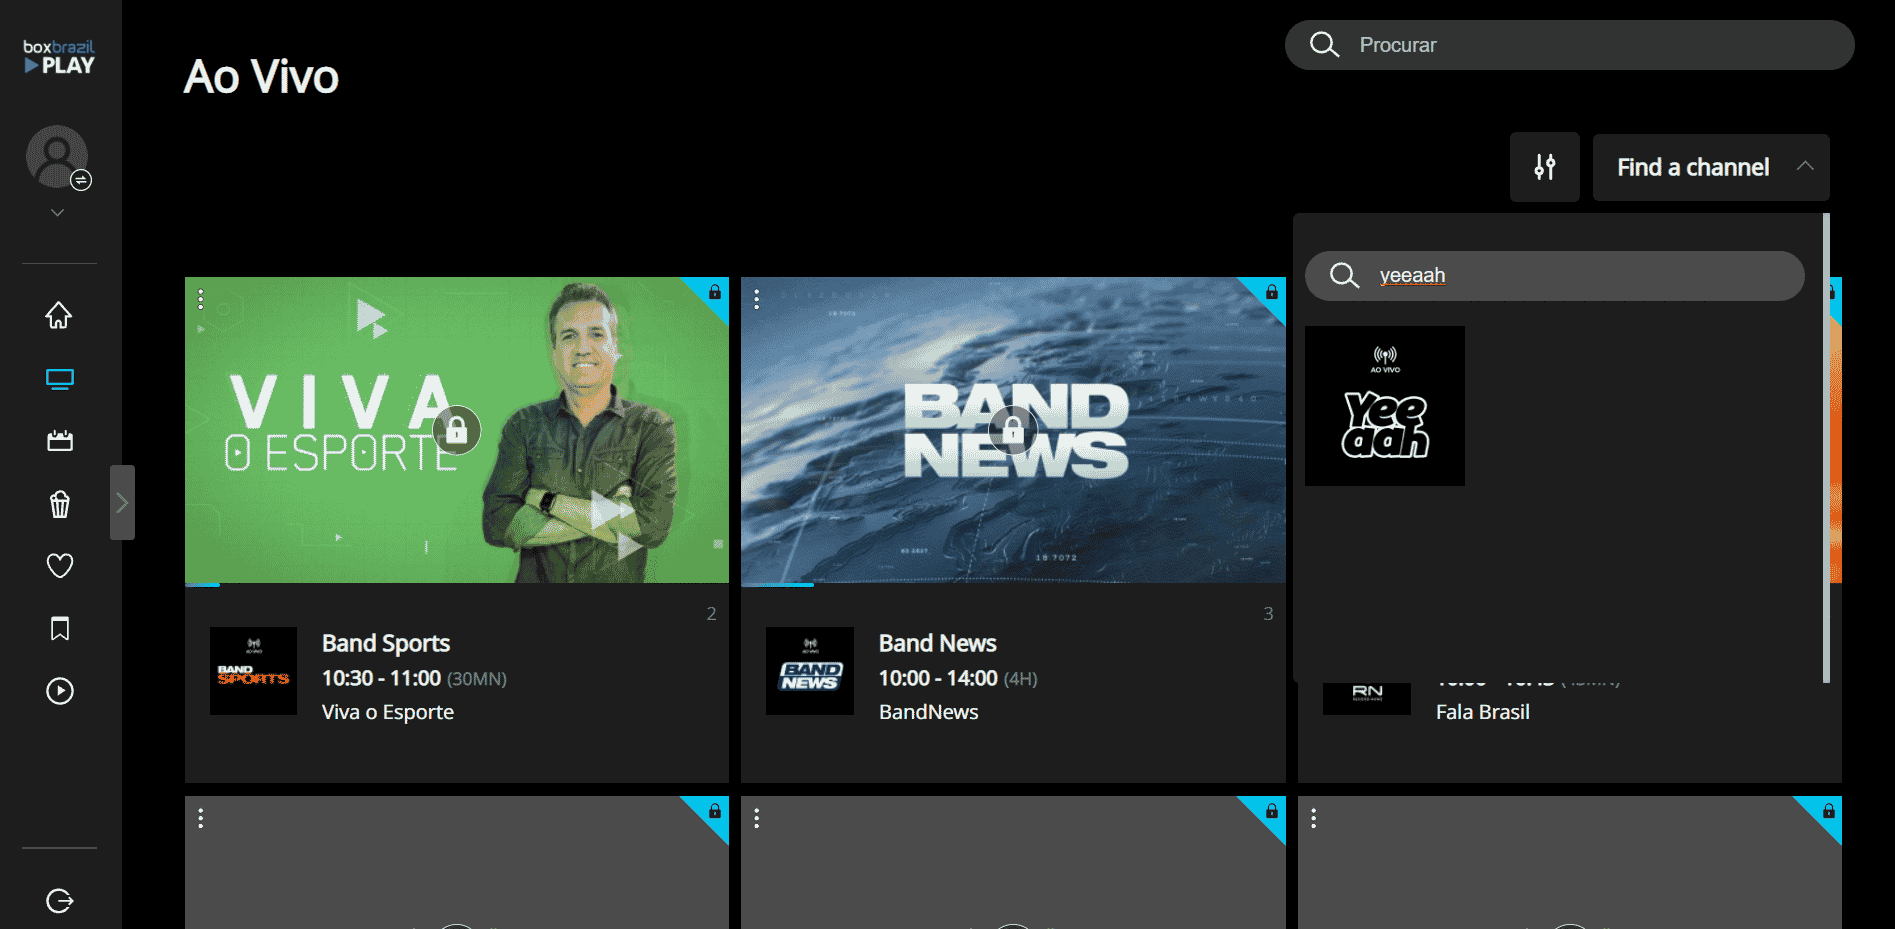Screen dimensions: 1895x929
Task: Click the Ao Vivo page heading
Action: [261, 77]
